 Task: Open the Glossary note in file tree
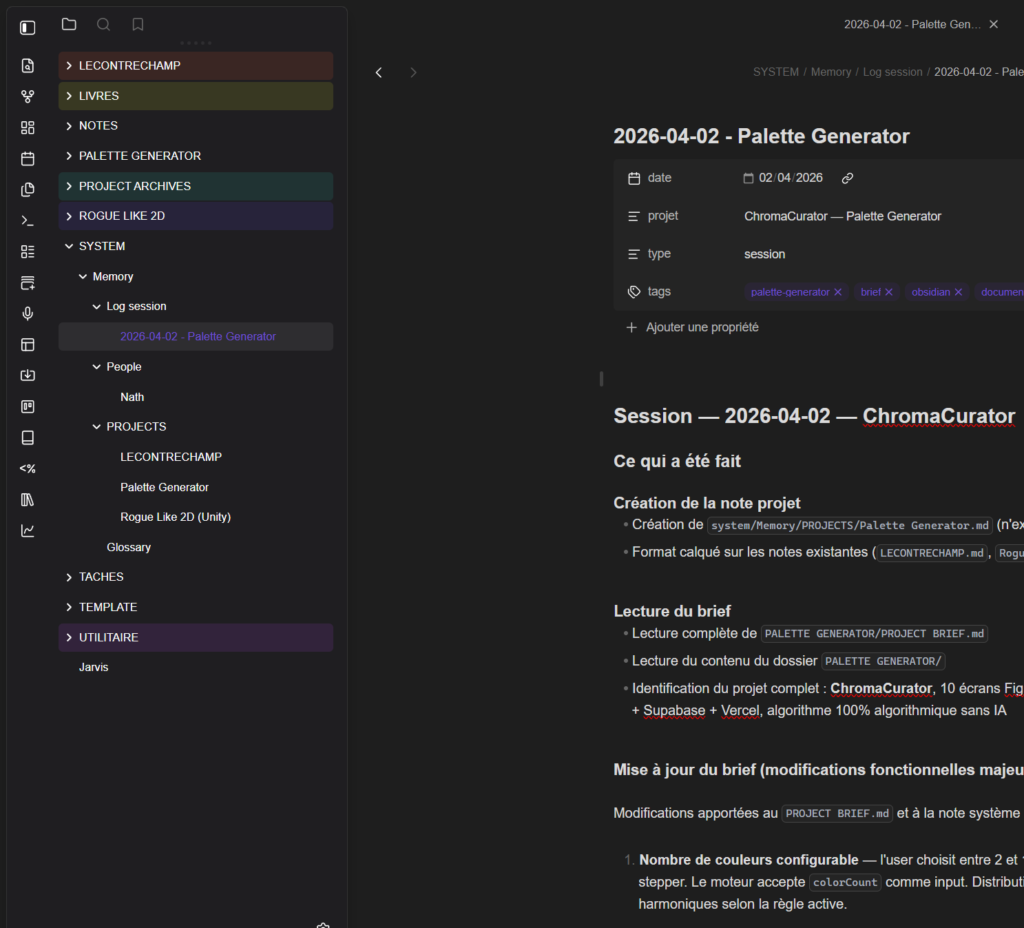click(x=129, y=547)
